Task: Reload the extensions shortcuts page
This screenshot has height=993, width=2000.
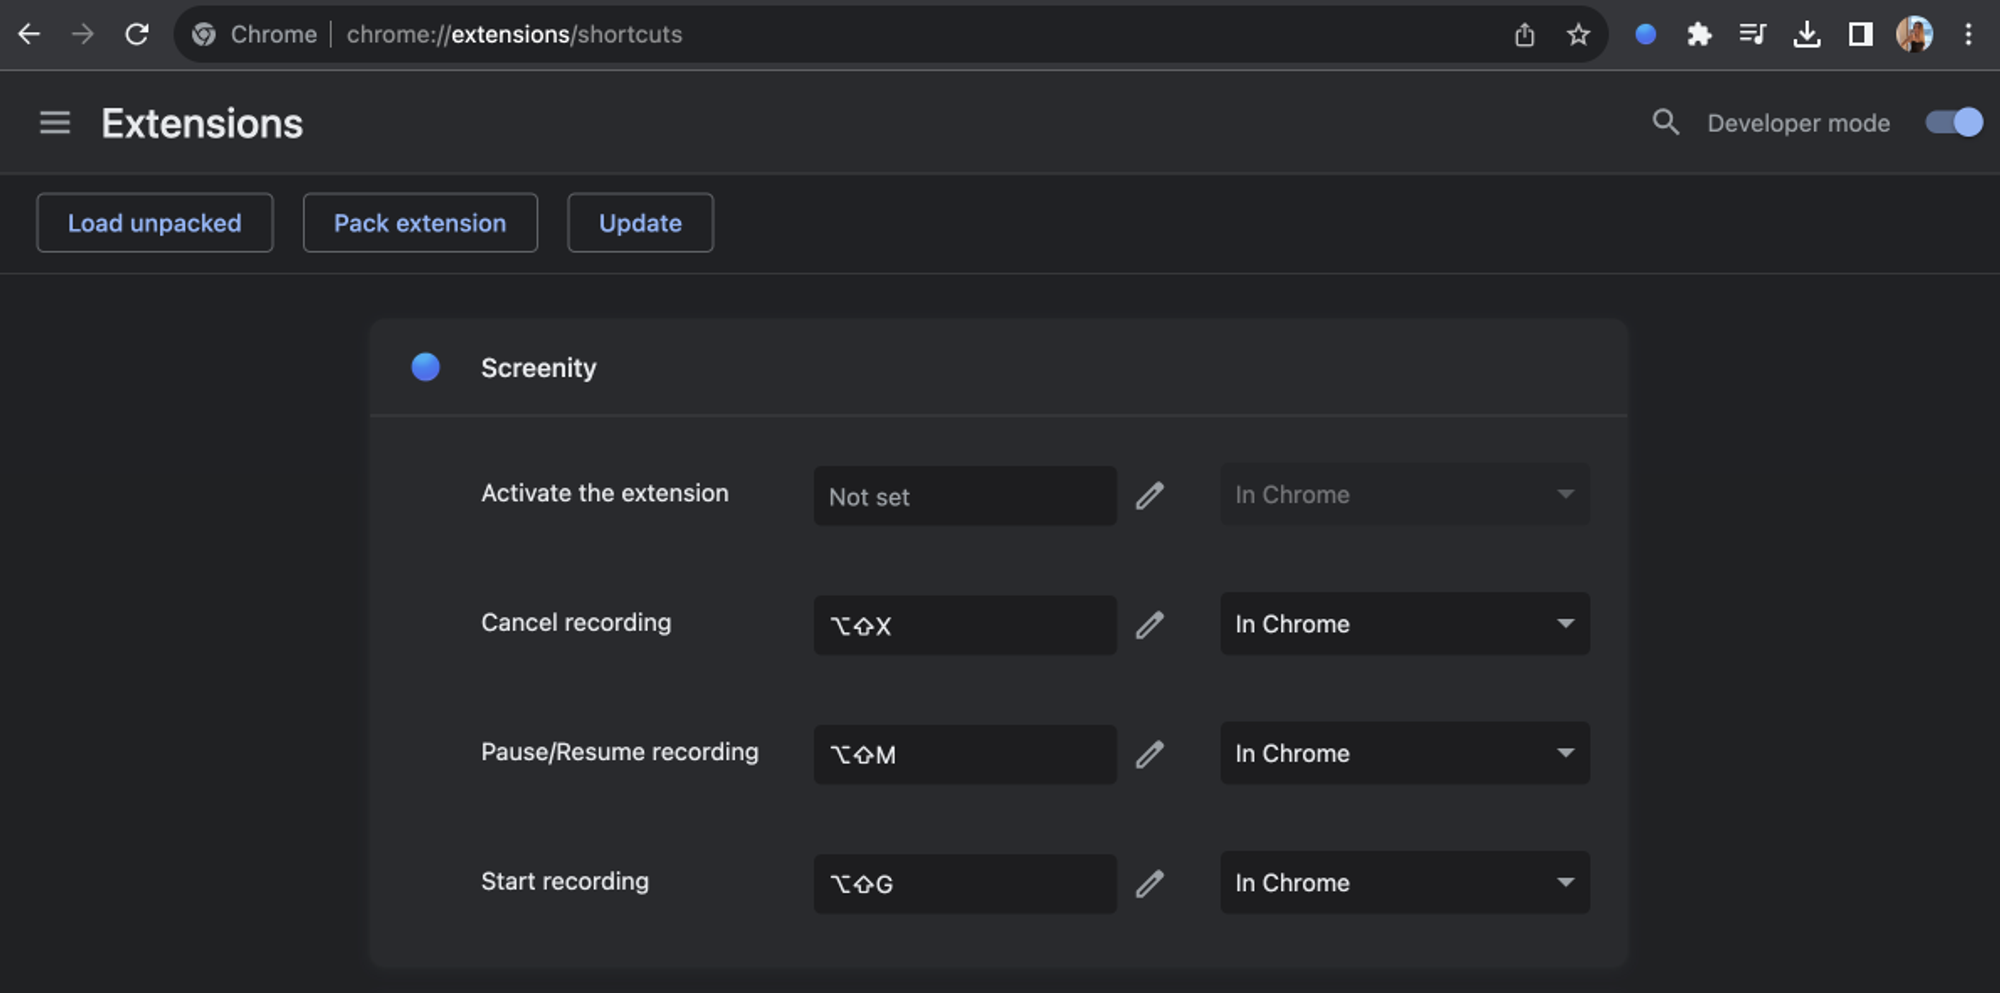Action: [x=137, y=34]
